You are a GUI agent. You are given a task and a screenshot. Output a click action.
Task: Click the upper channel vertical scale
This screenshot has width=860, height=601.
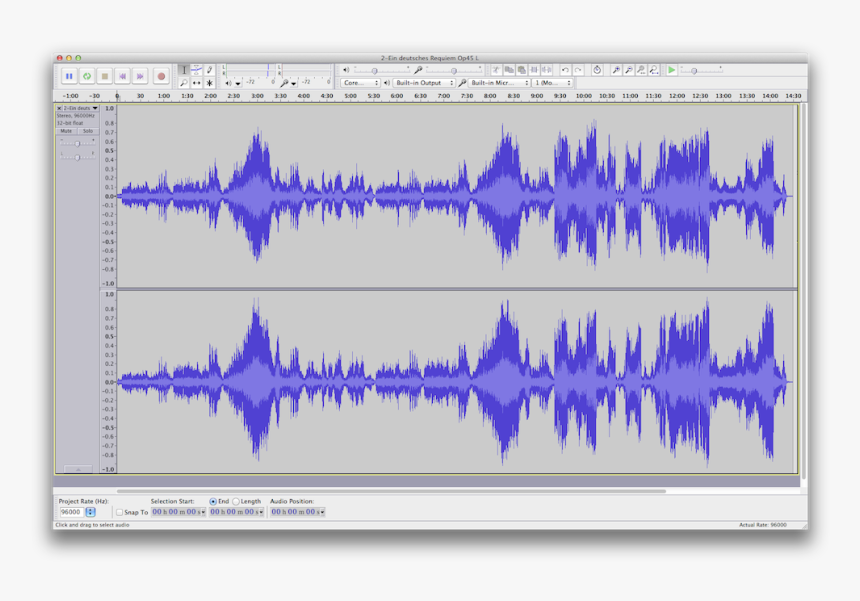pos(109,196)
